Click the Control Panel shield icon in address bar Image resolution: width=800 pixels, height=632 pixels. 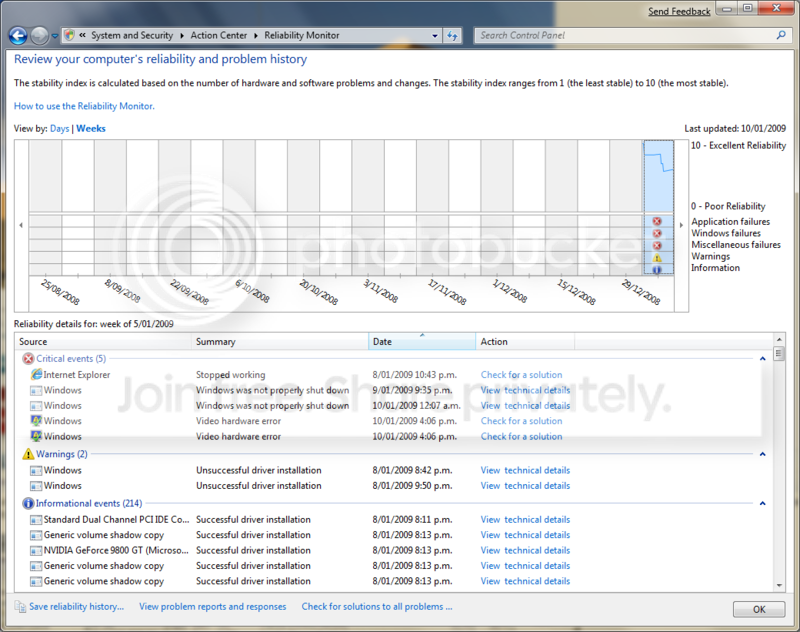(69, 35)
